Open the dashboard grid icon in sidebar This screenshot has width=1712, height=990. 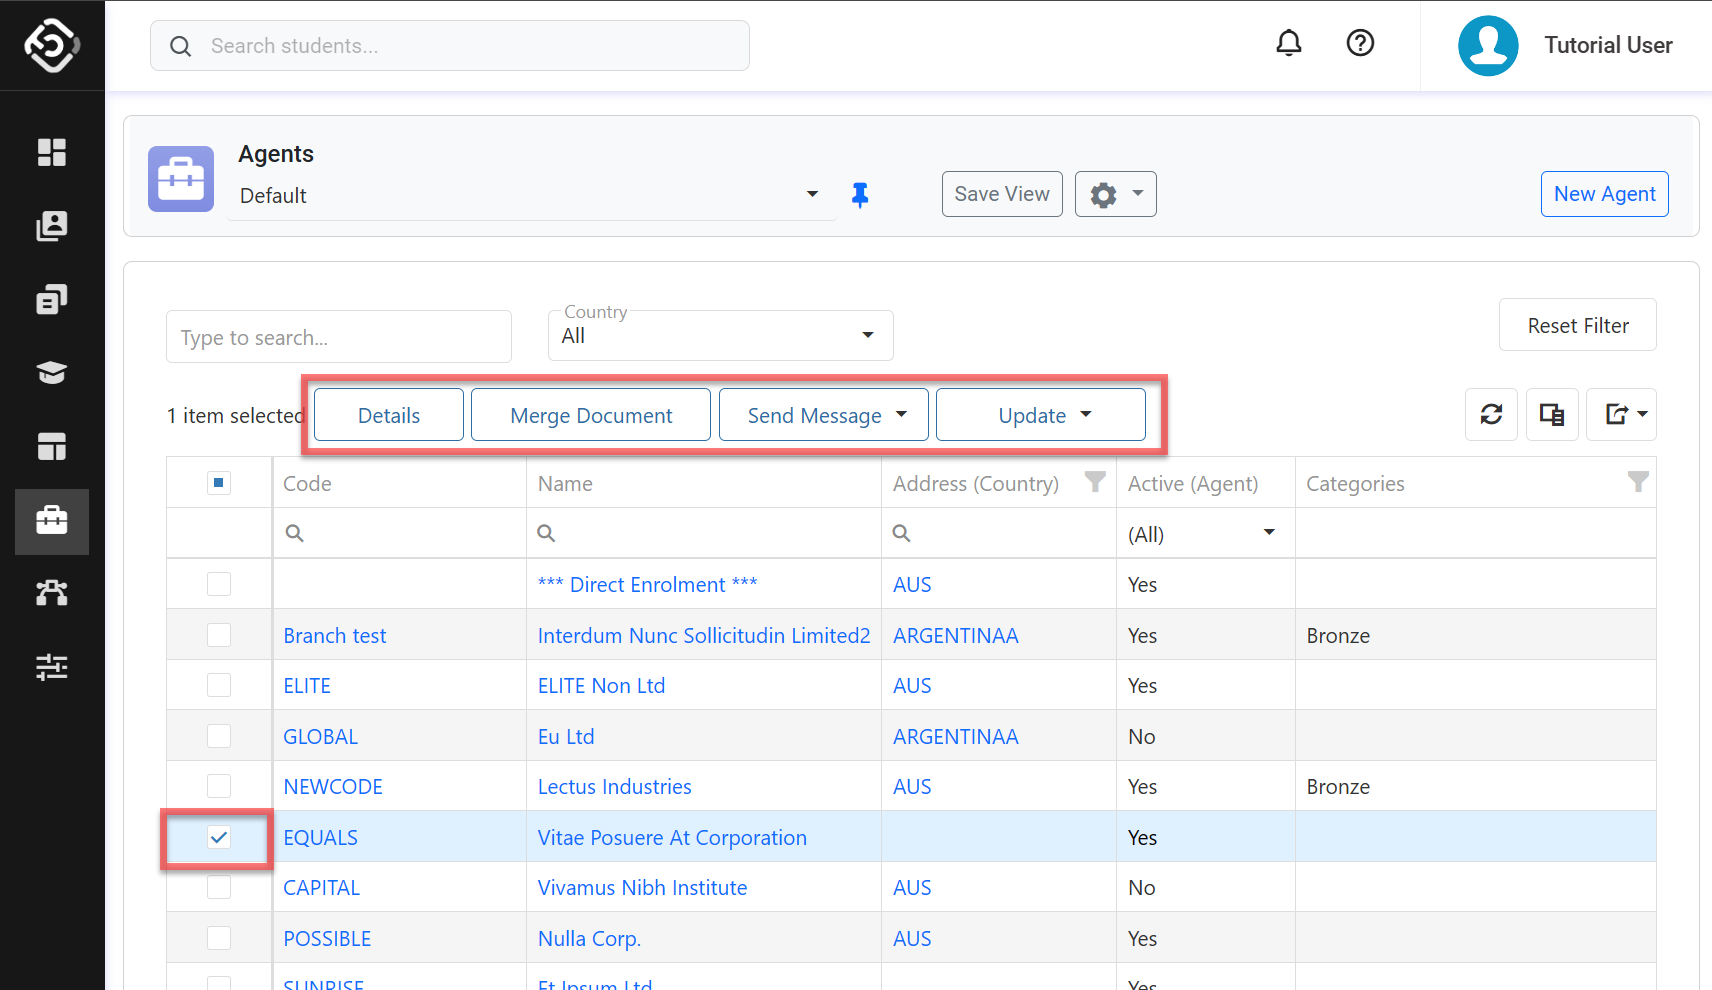[x=52, y=152]
